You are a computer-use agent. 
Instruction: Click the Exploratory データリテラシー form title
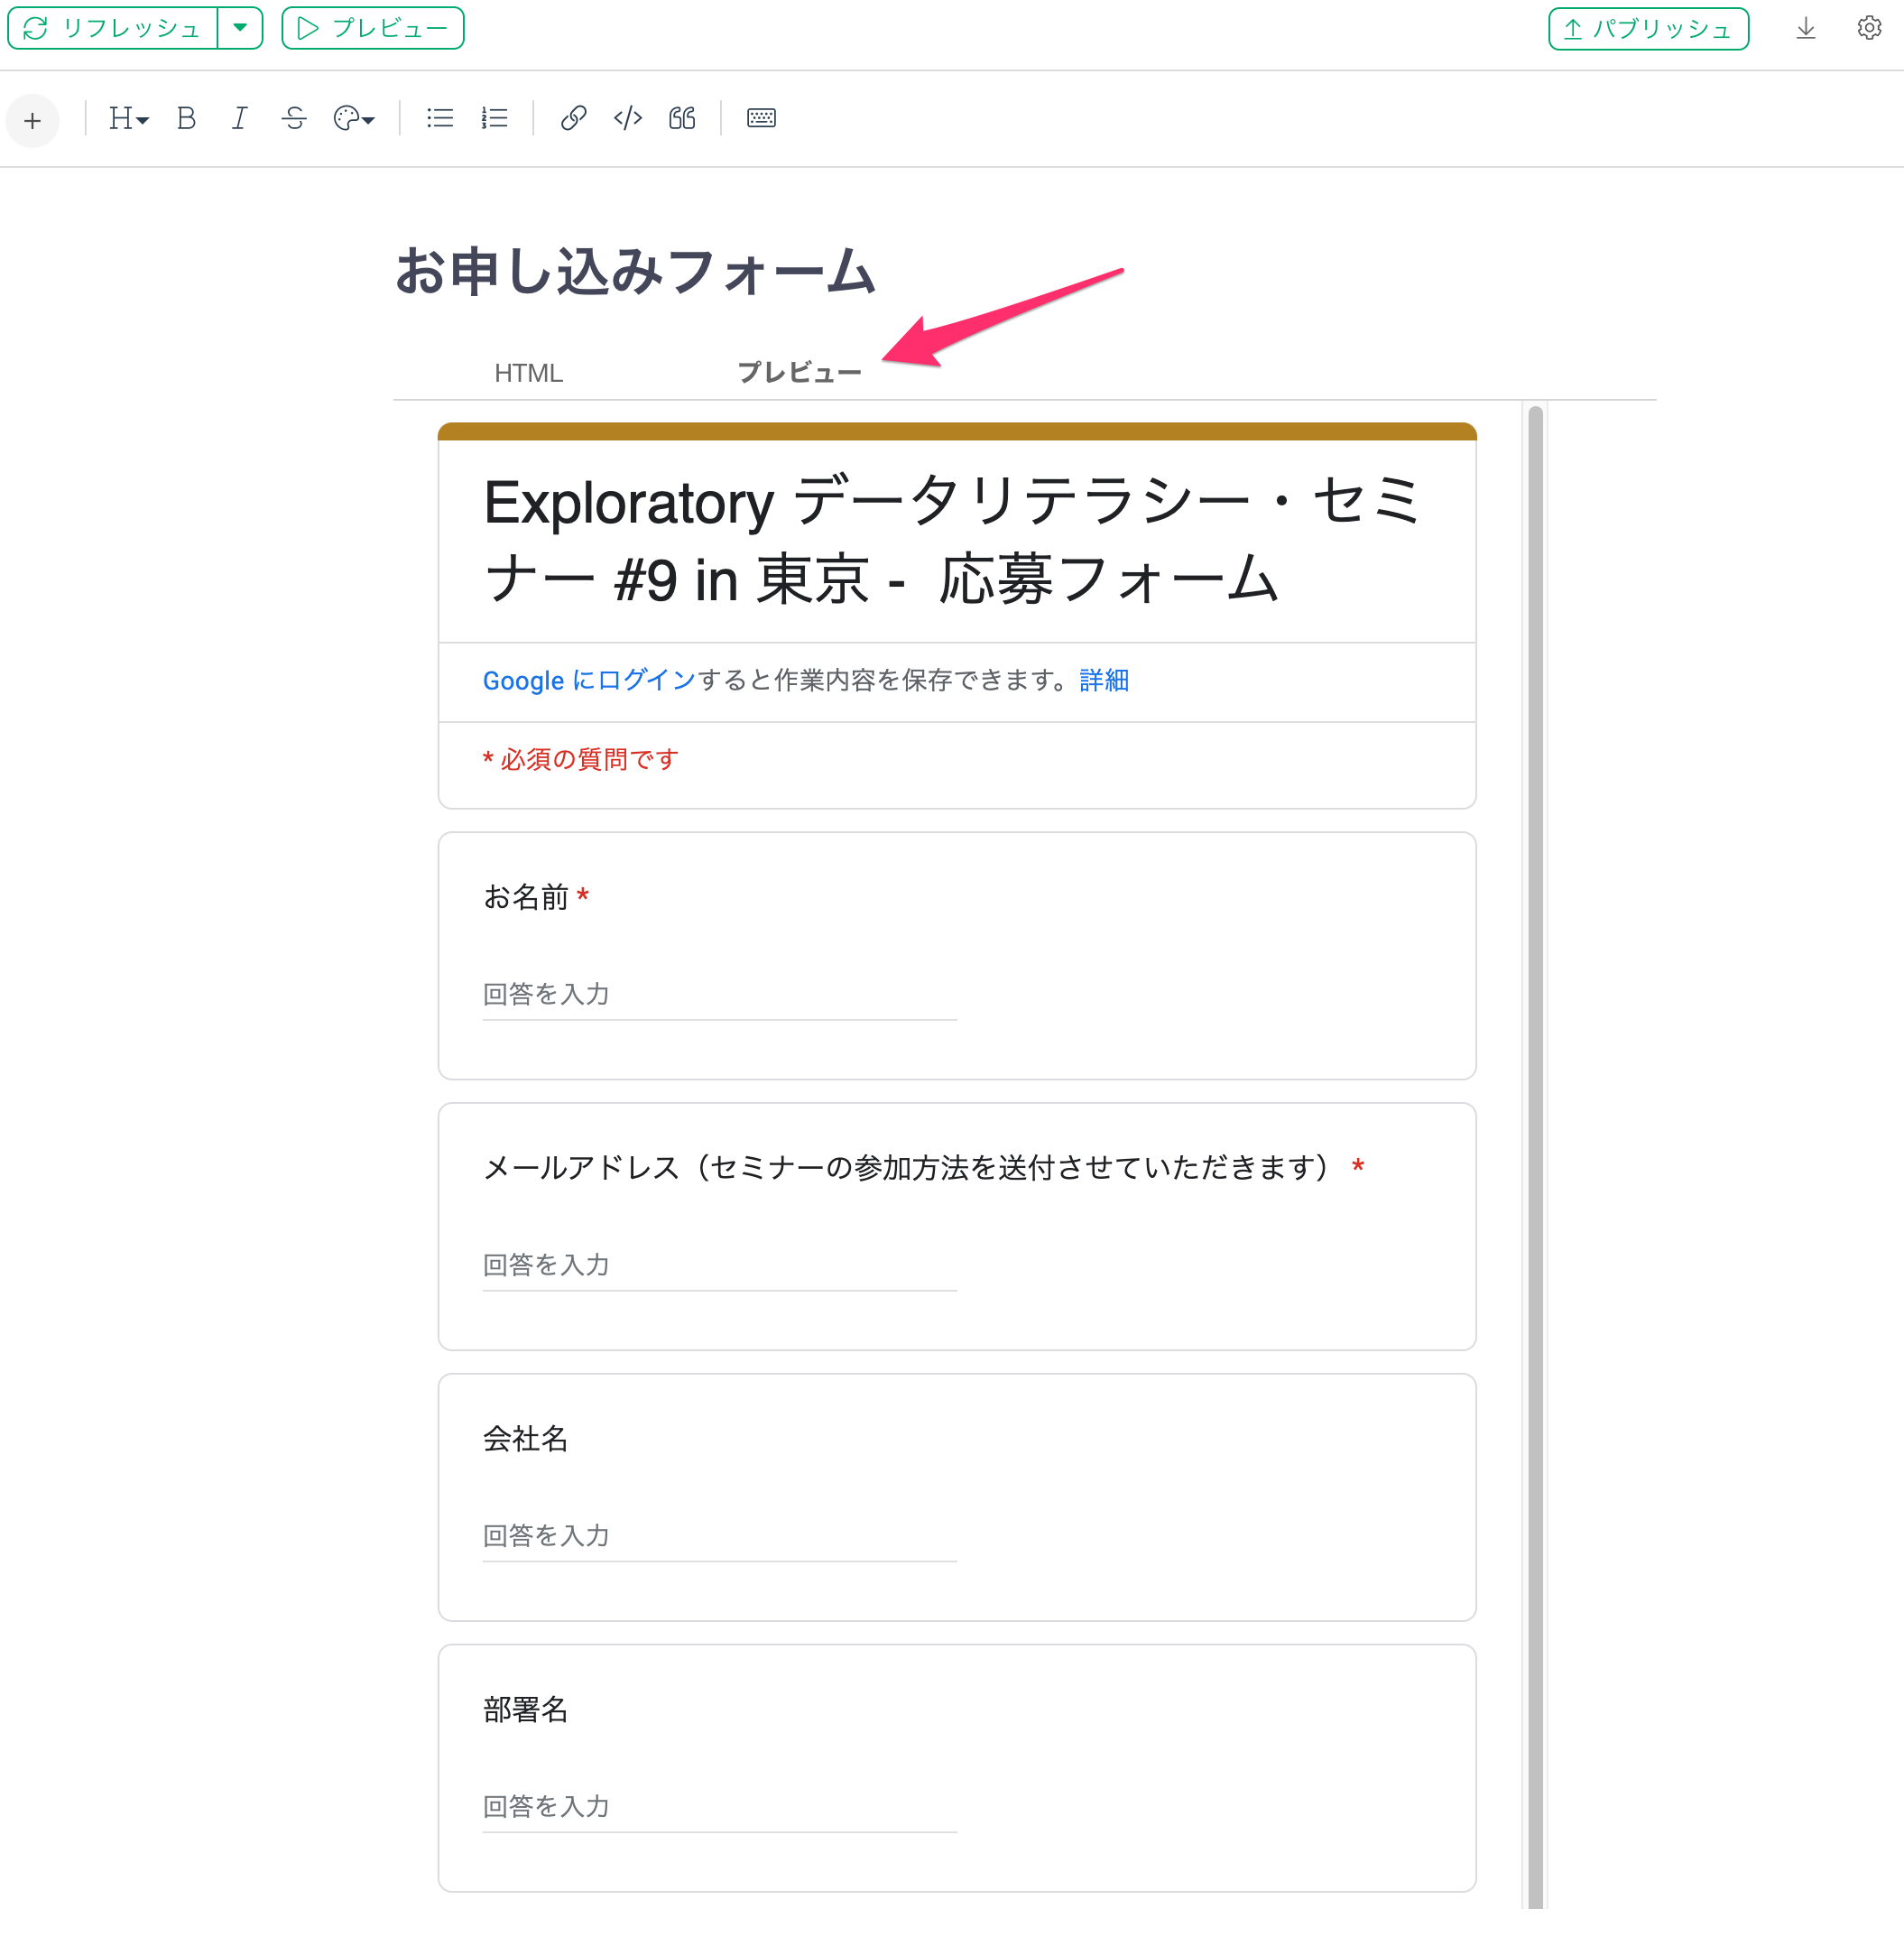pos(952,540)
